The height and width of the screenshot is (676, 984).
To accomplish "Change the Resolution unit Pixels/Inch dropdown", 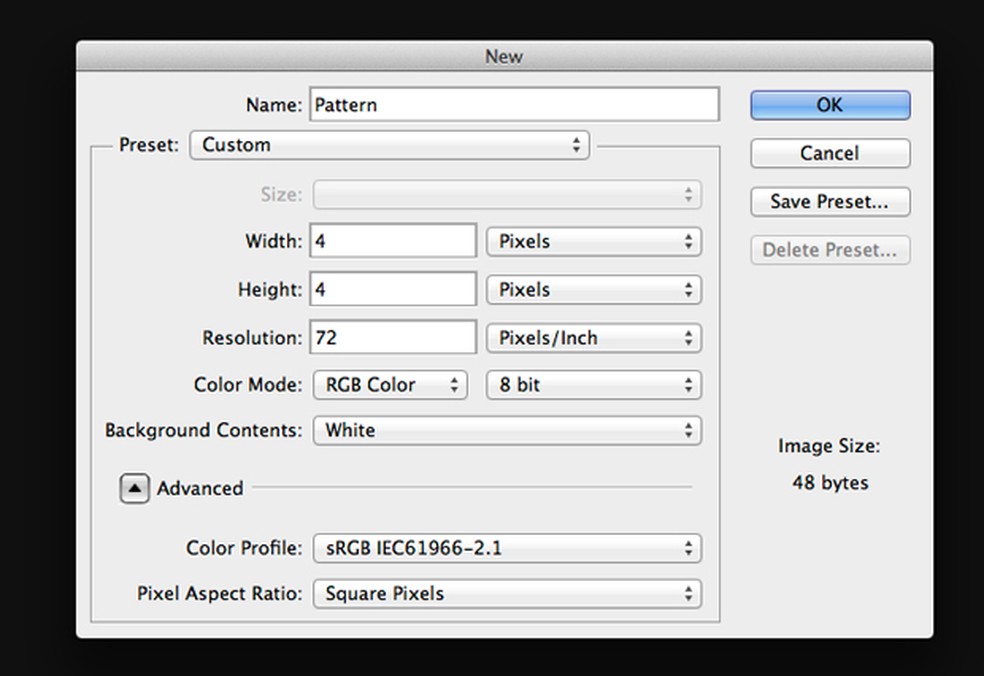I will click(594, 338).
